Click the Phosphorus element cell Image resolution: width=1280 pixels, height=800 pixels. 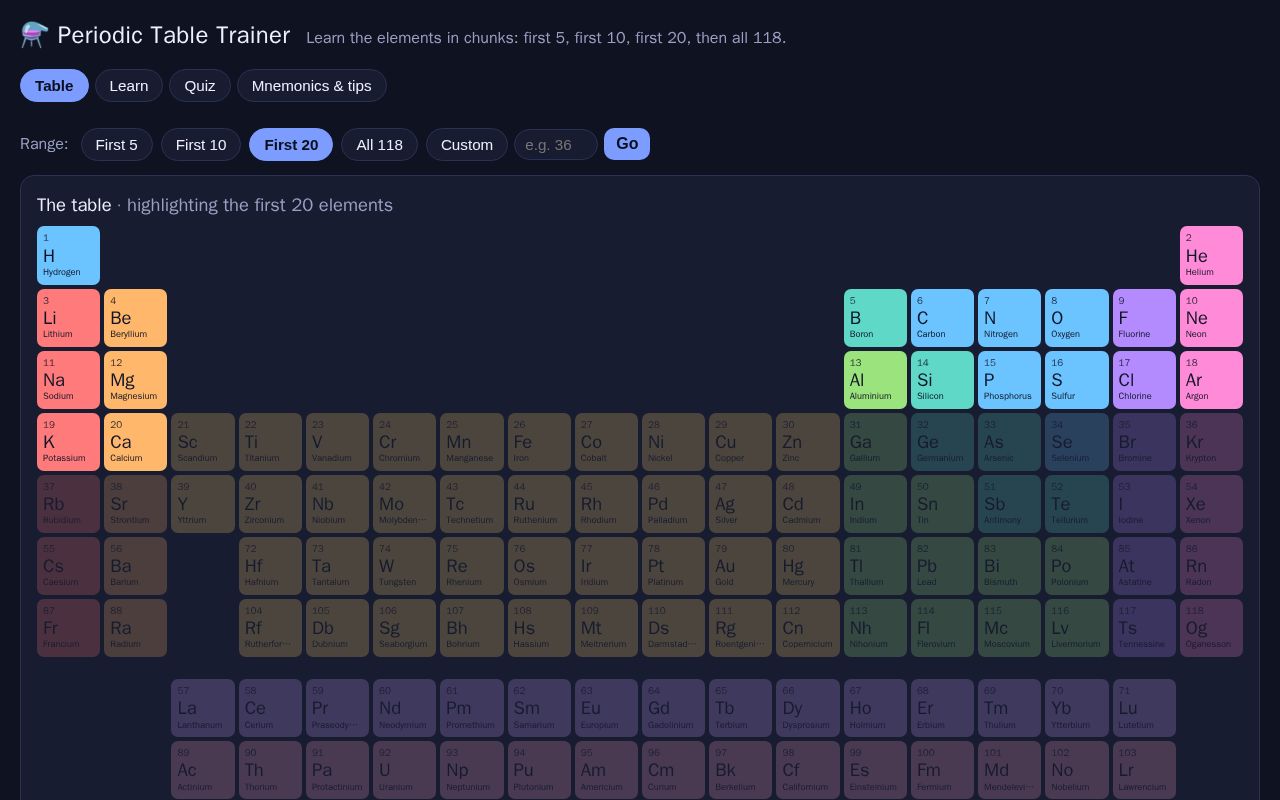1009,380
